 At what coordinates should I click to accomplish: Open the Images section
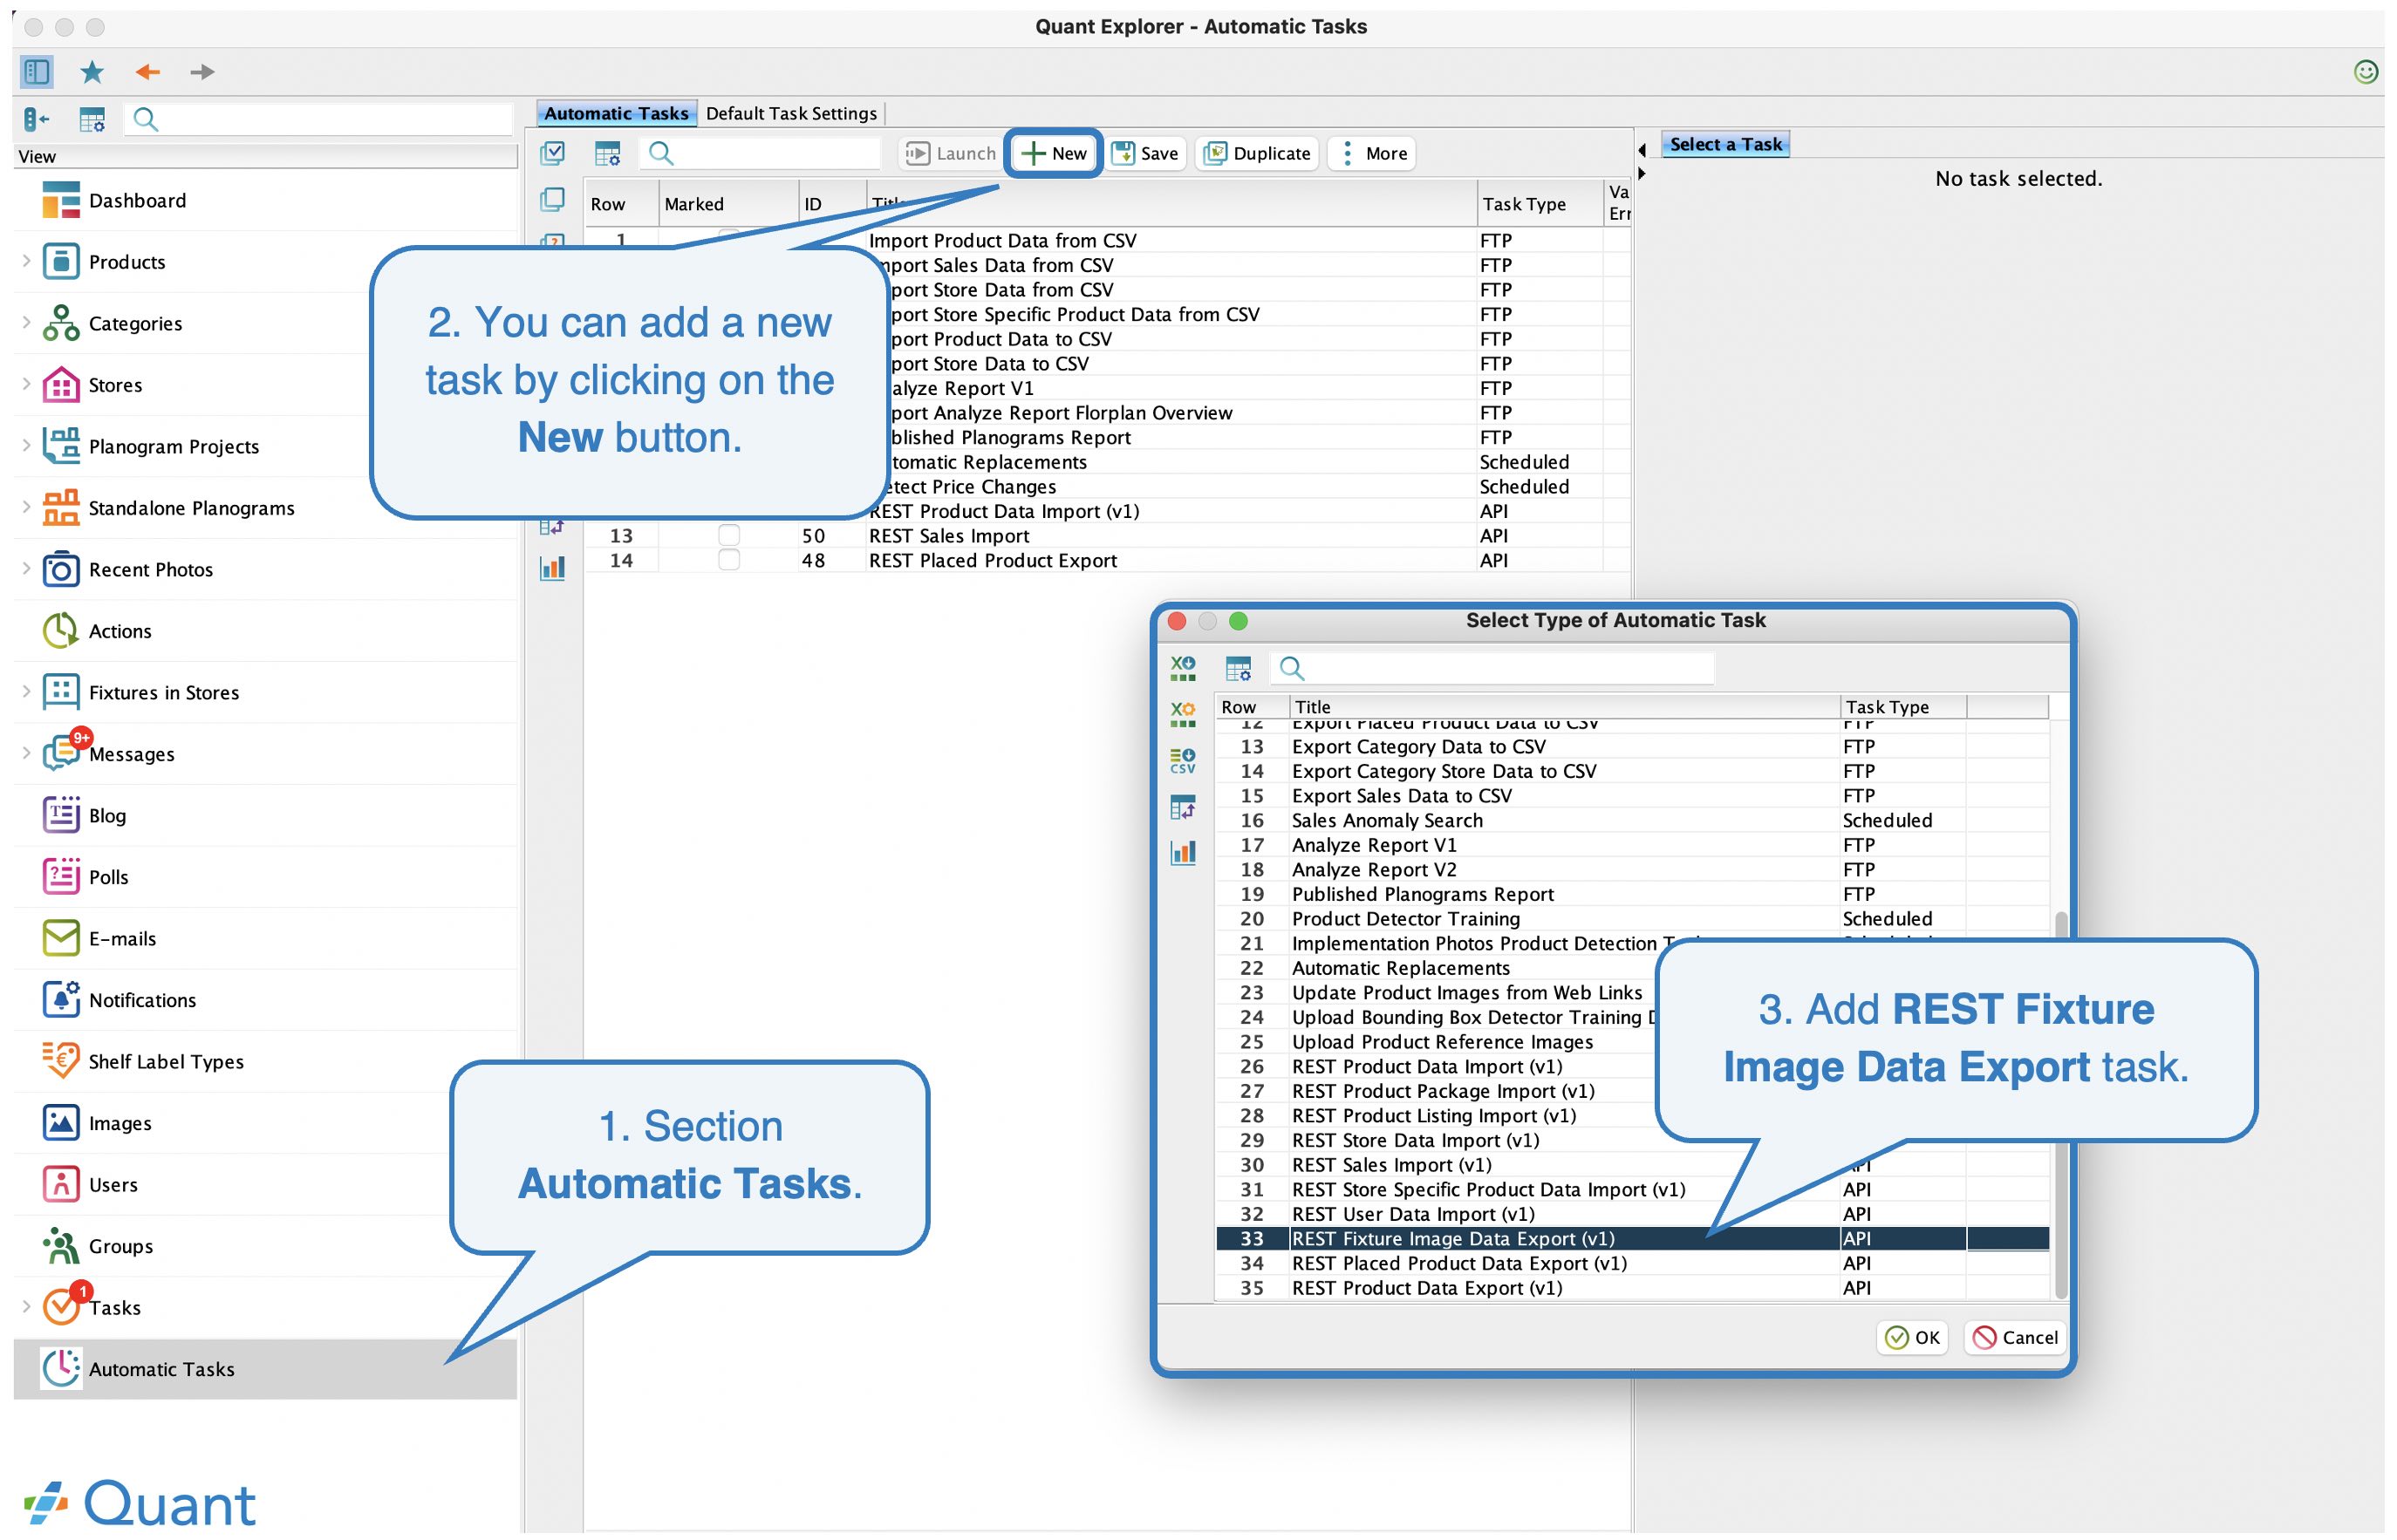pos(119,1123)
